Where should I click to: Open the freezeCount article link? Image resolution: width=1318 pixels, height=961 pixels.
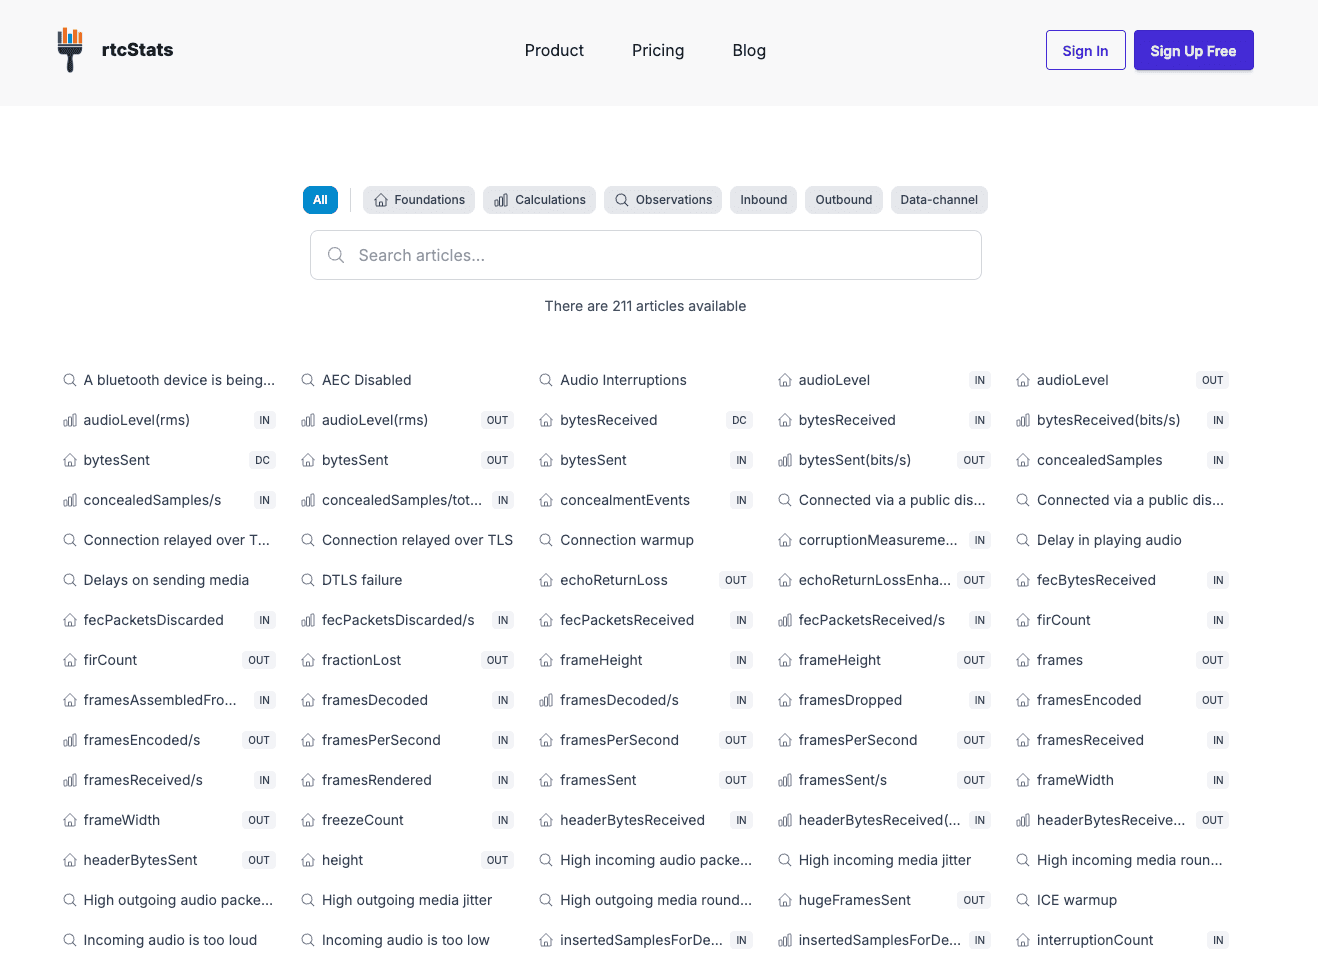(361, 820)
